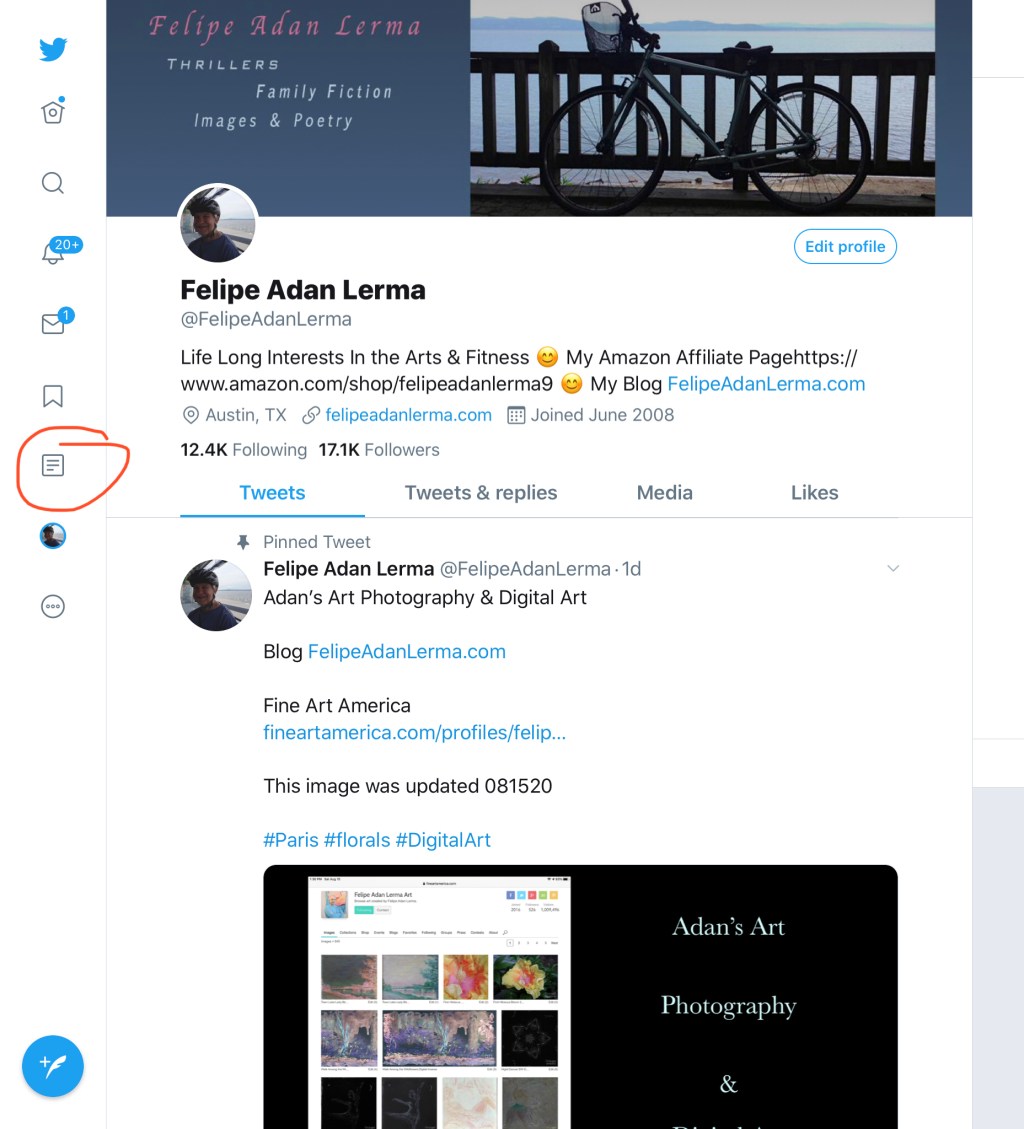Open the 12.4K Following list
Screen dimensions: 1024x1129
pyautogui.click(x=243, y=450)
